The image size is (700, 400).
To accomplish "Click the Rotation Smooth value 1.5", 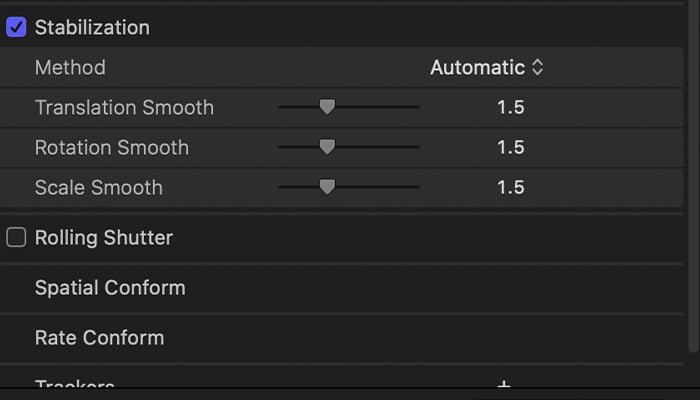I will [x=511, y=147].
